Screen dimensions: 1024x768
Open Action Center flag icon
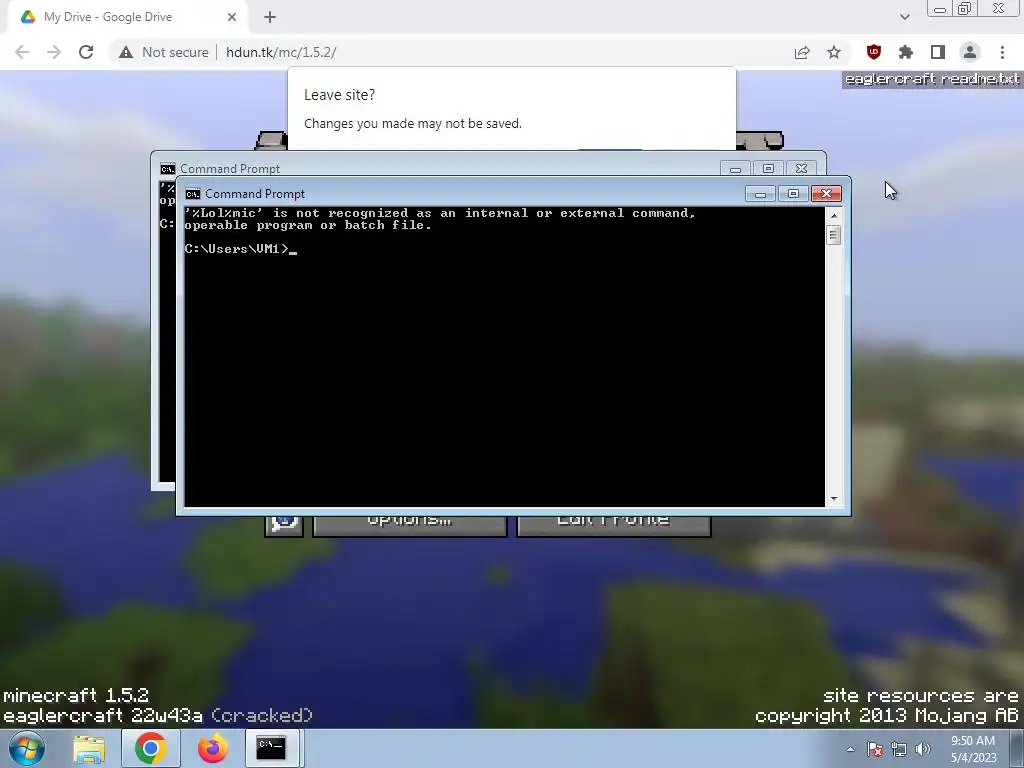pos(875,749)
